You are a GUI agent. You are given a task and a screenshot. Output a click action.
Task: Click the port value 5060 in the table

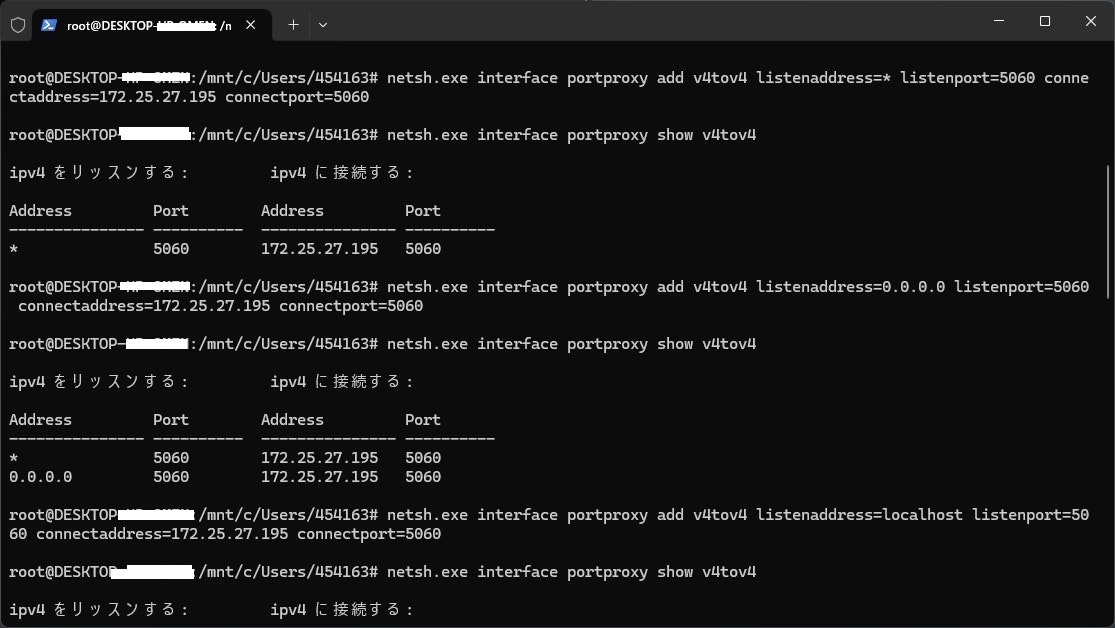point(171,248)
